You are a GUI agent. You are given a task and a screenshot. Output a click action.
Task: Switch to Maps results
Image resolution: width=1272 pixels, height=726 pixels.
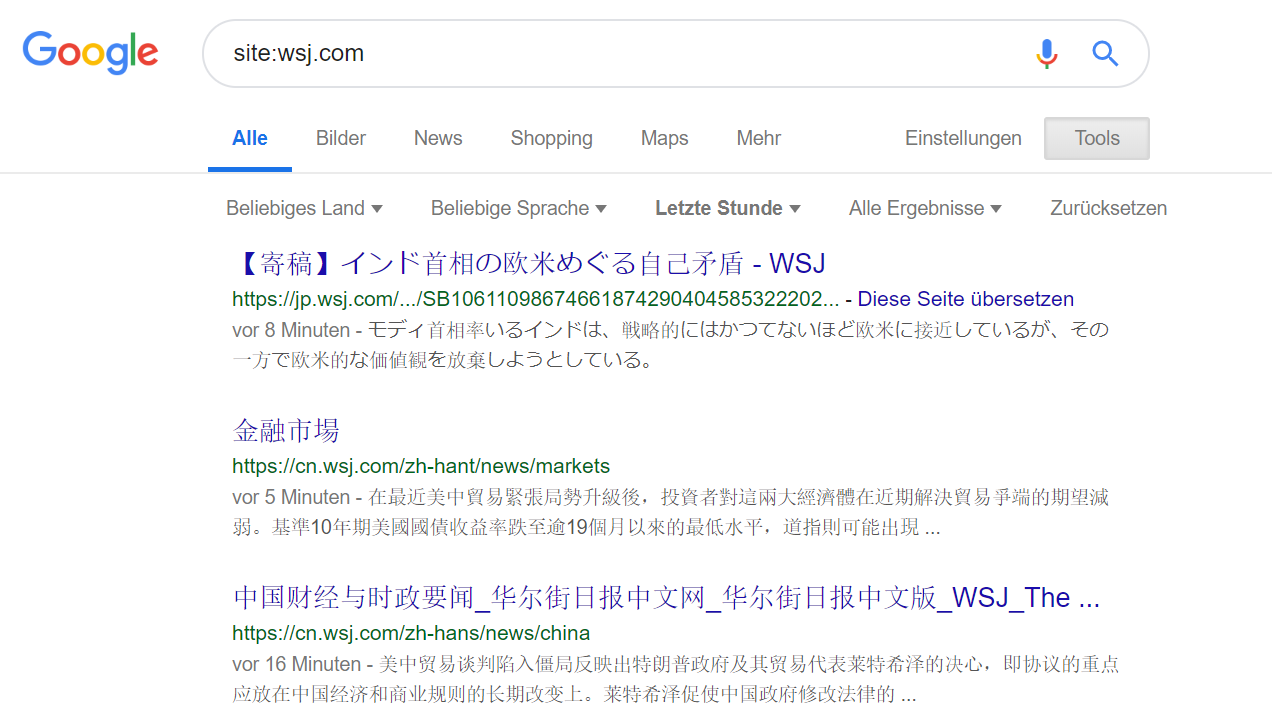[x=664, y=138]
